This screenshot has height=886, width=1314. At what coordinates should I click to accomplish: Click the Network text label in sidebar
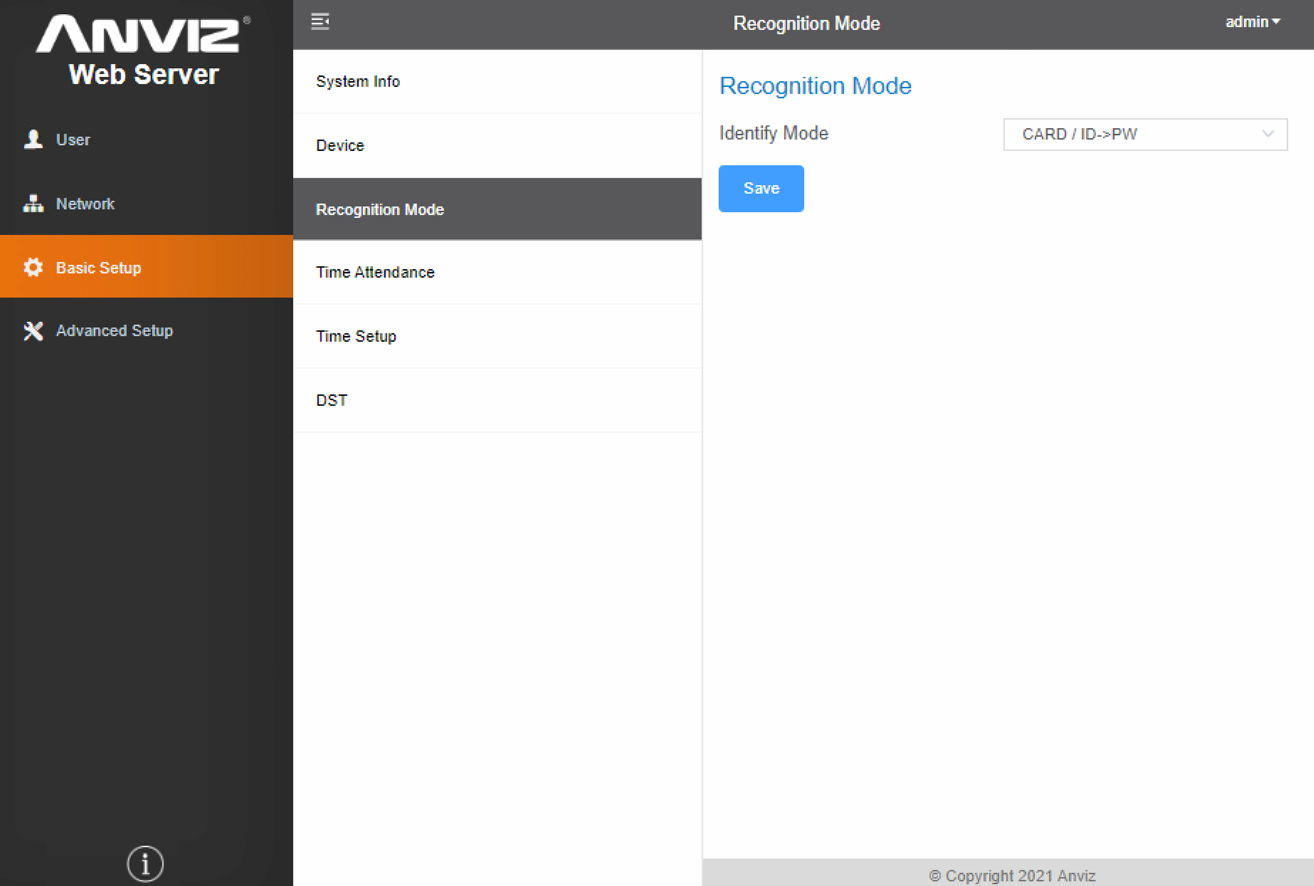click(85, 204)
